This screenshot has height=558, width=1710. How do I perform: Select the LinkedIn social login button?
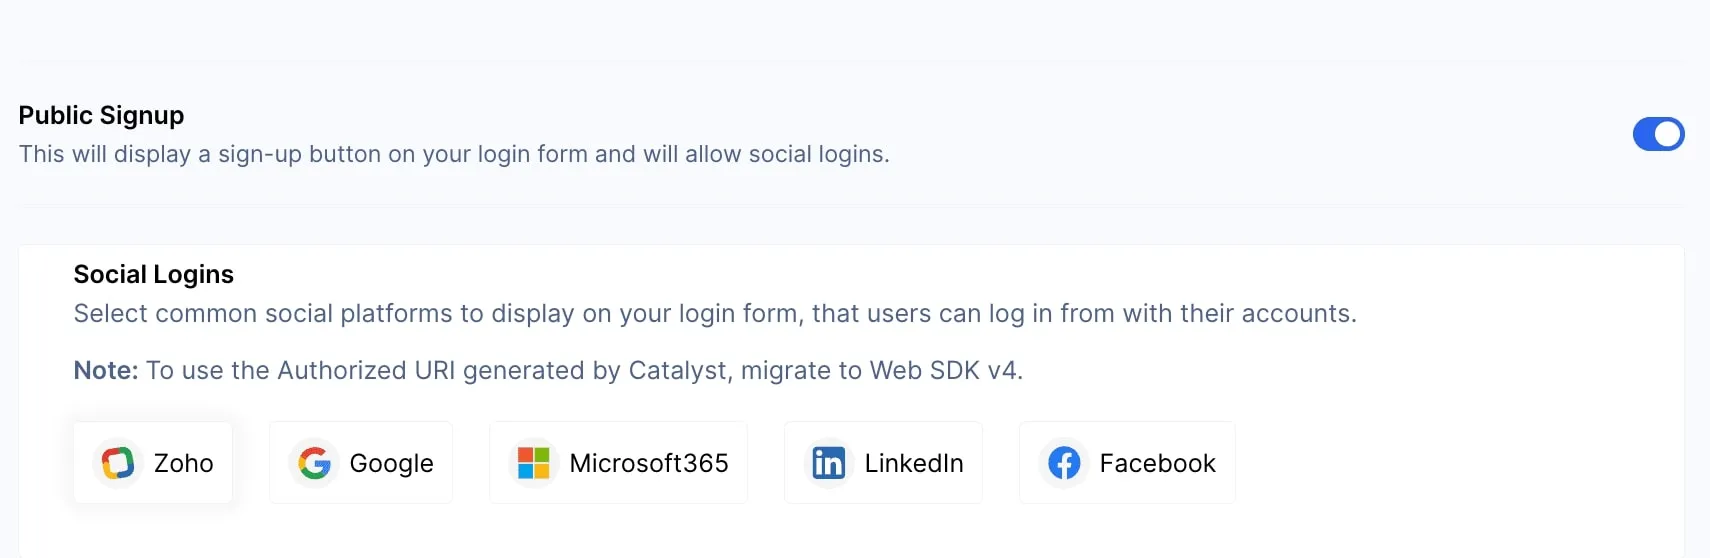coord(883,463)
